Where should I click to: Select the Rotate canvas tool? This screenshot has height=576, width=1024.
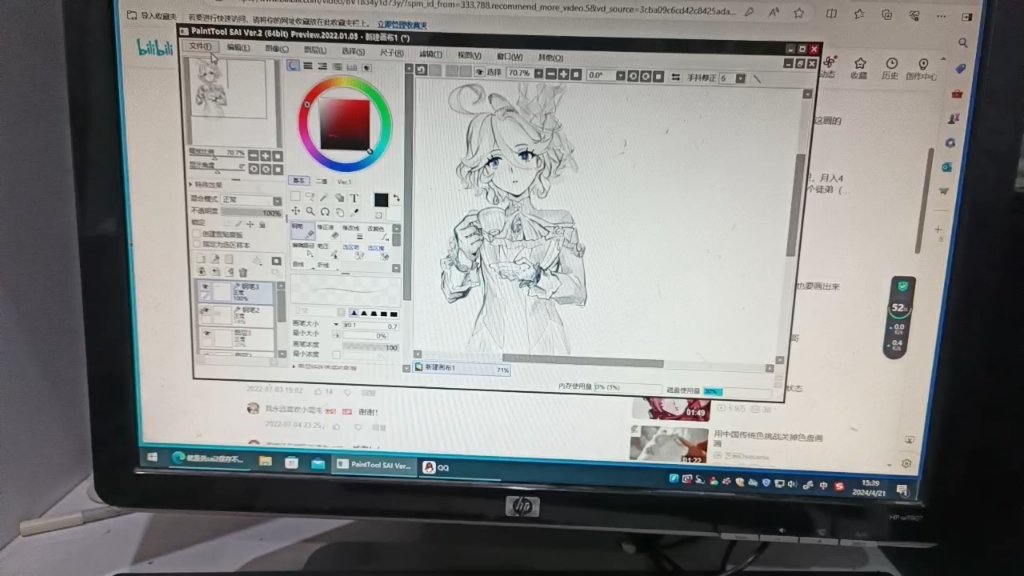pyautogui.click(x=325, y=212)
